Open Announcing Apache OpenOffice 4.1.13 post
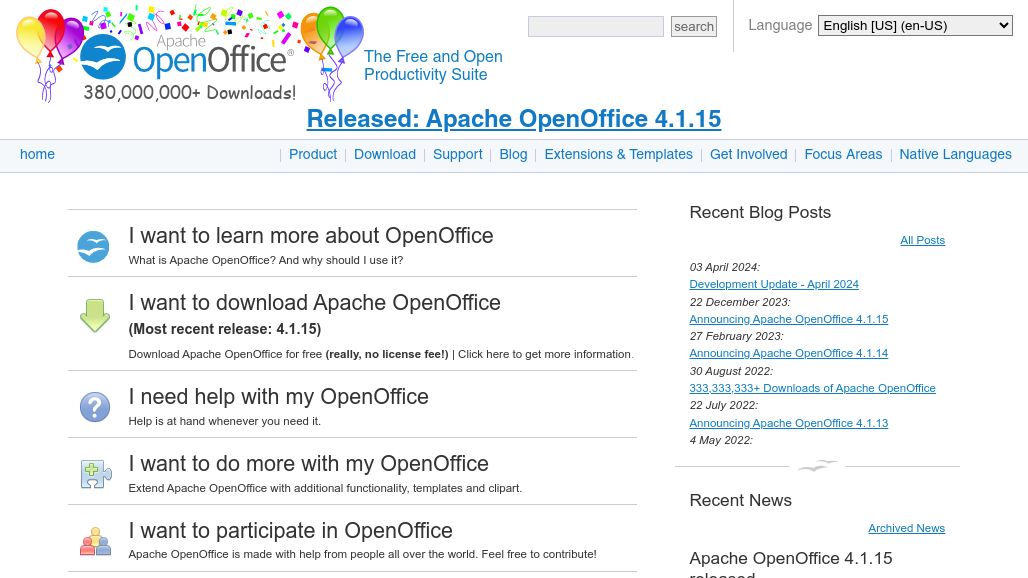 pos(789,423)
